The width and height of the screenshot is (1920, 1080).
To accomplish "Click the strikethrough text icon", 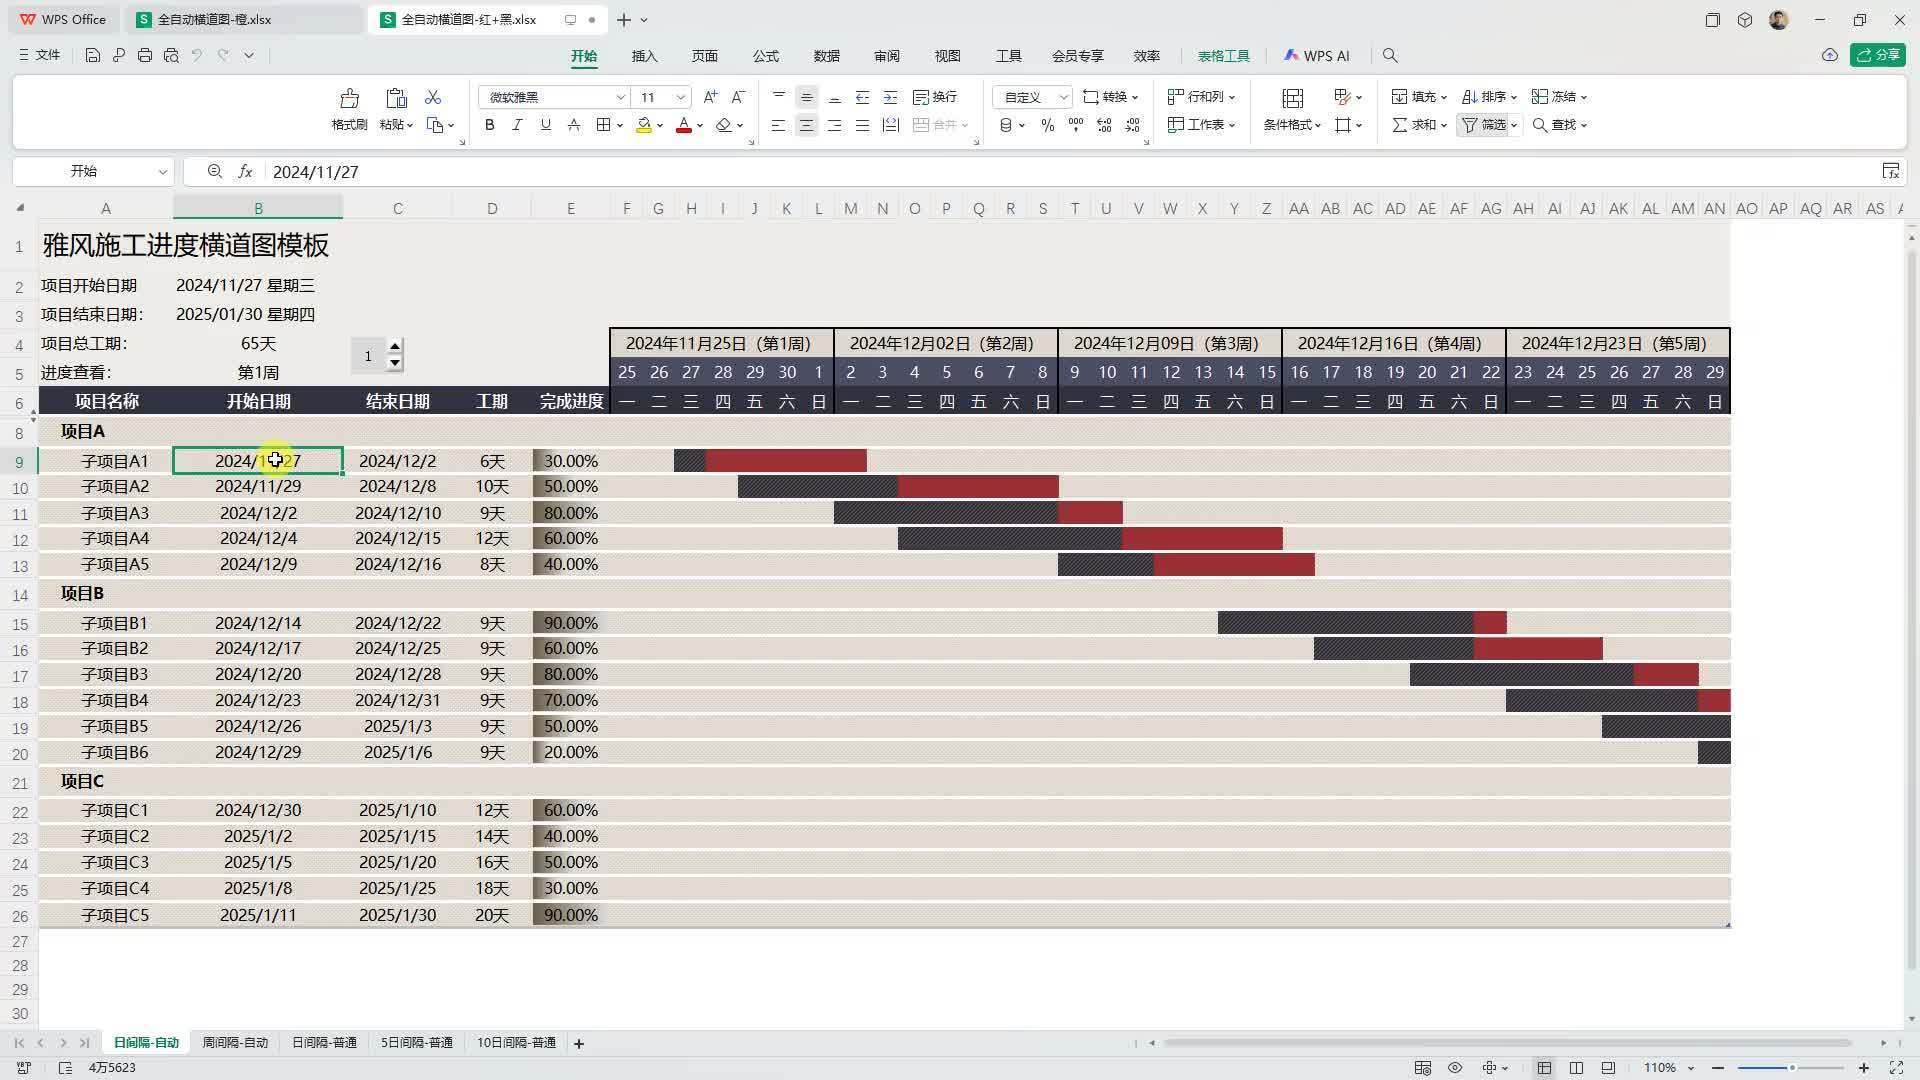I will 573,125.
